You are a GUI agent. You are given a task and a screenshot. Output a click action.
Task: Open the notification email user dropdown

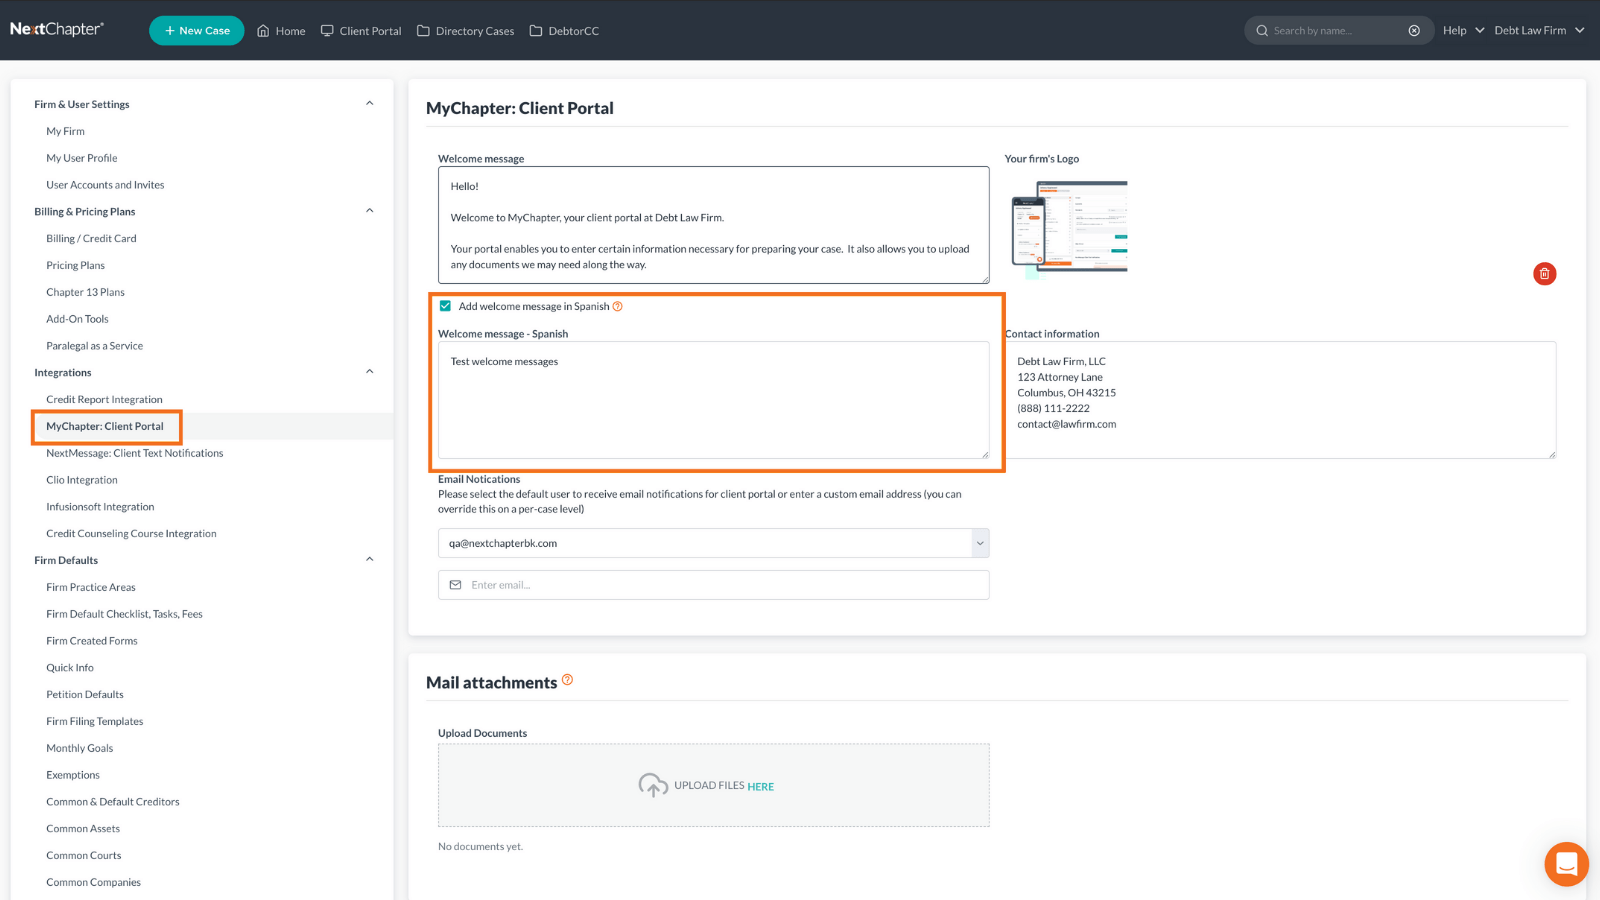click(x=714, y=543)
